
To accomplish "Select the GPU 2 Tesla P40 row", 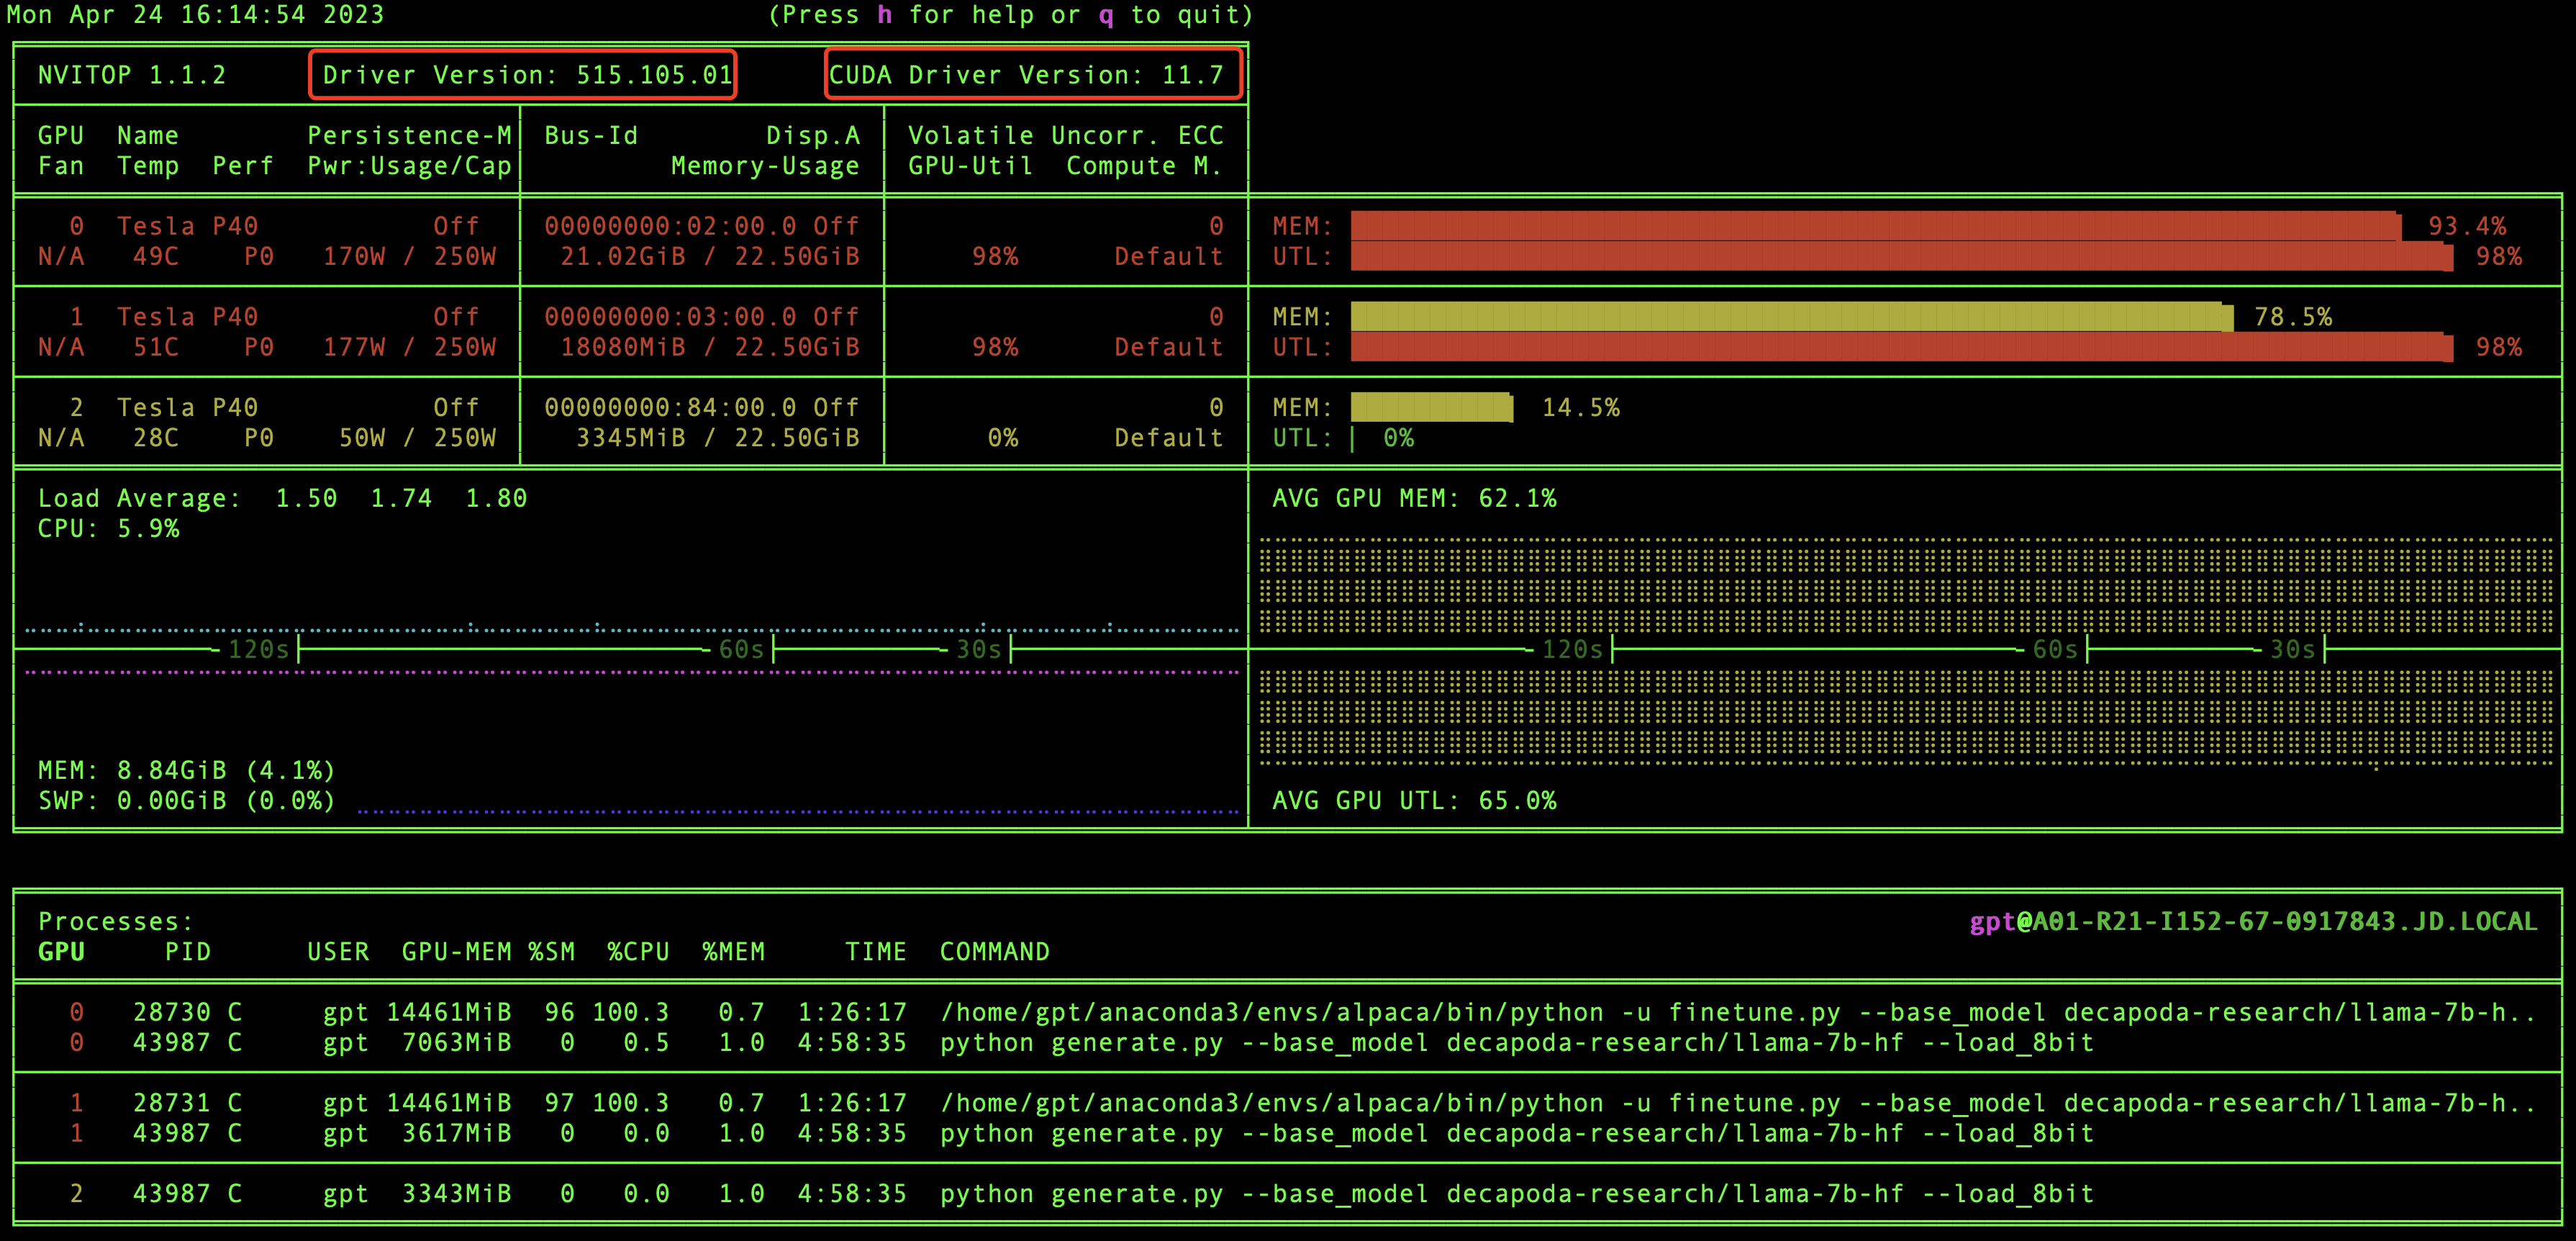I will (187, 408).
